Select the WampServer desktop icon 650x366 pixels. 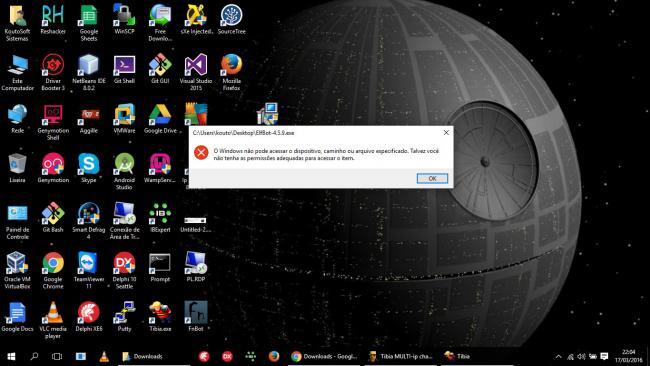pos(160,168)
